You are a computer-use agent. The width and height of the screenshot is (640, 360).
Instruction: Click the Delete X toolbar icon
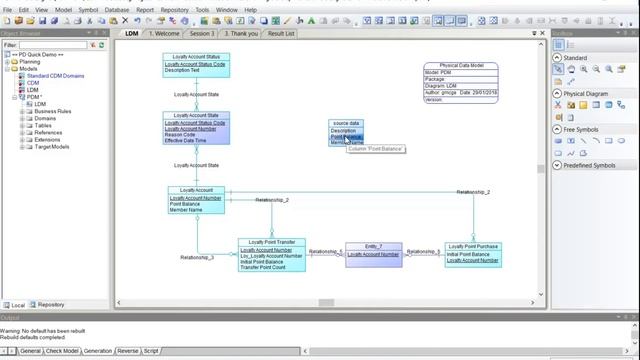tap(125, 20)
